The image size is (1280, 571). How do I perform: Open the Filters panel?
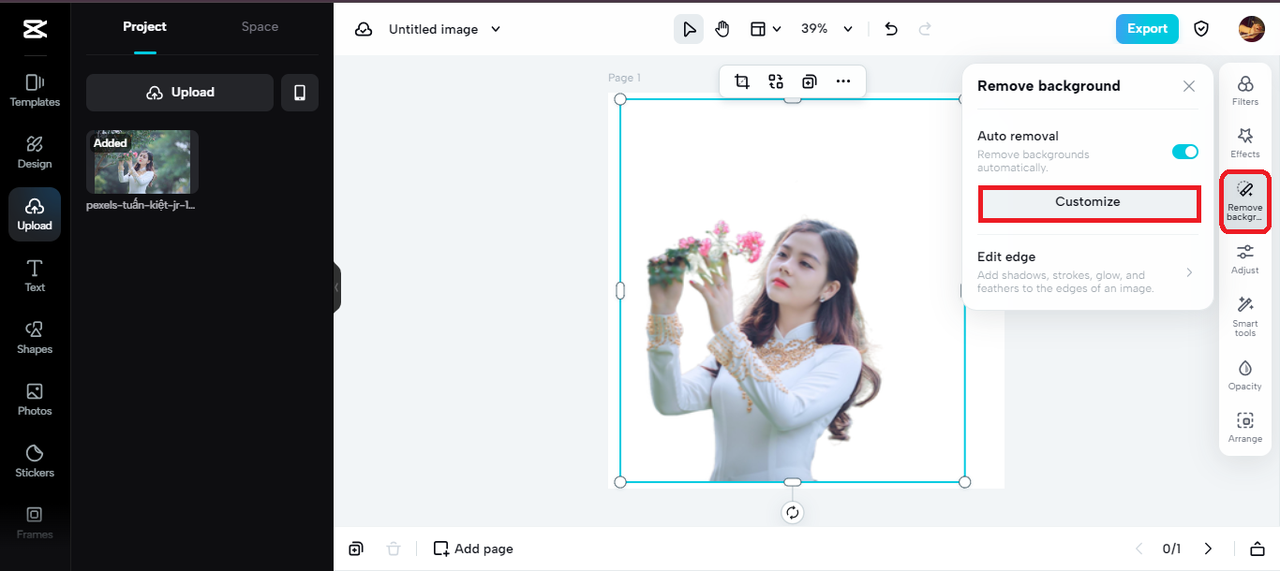tap(1245, 90)
